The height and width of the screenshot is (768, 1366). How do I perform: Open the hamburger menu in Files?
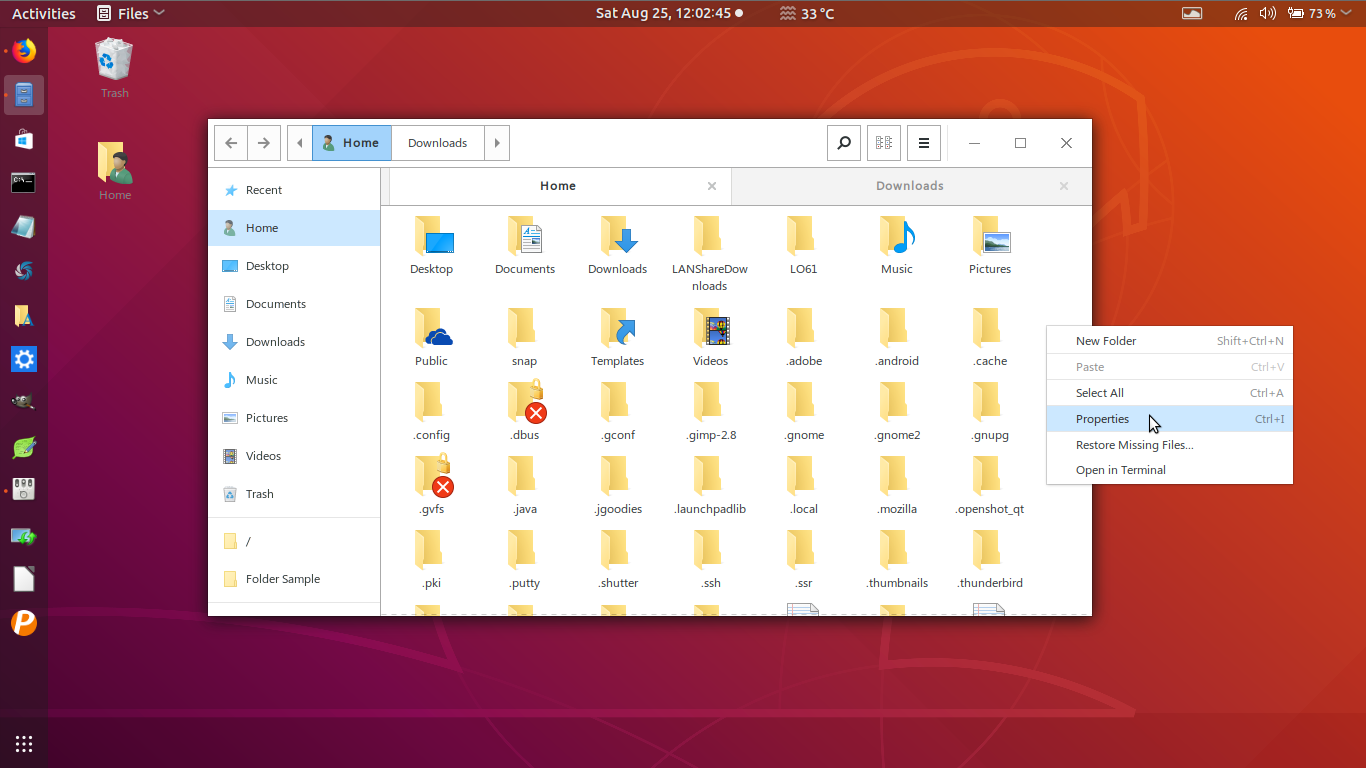click(x=923, y=142)
